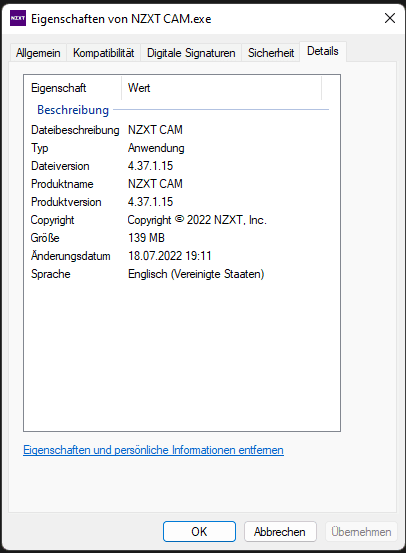Click the NZXT CAM icon in the title bar
406x553 pixels.
point(18,18)
